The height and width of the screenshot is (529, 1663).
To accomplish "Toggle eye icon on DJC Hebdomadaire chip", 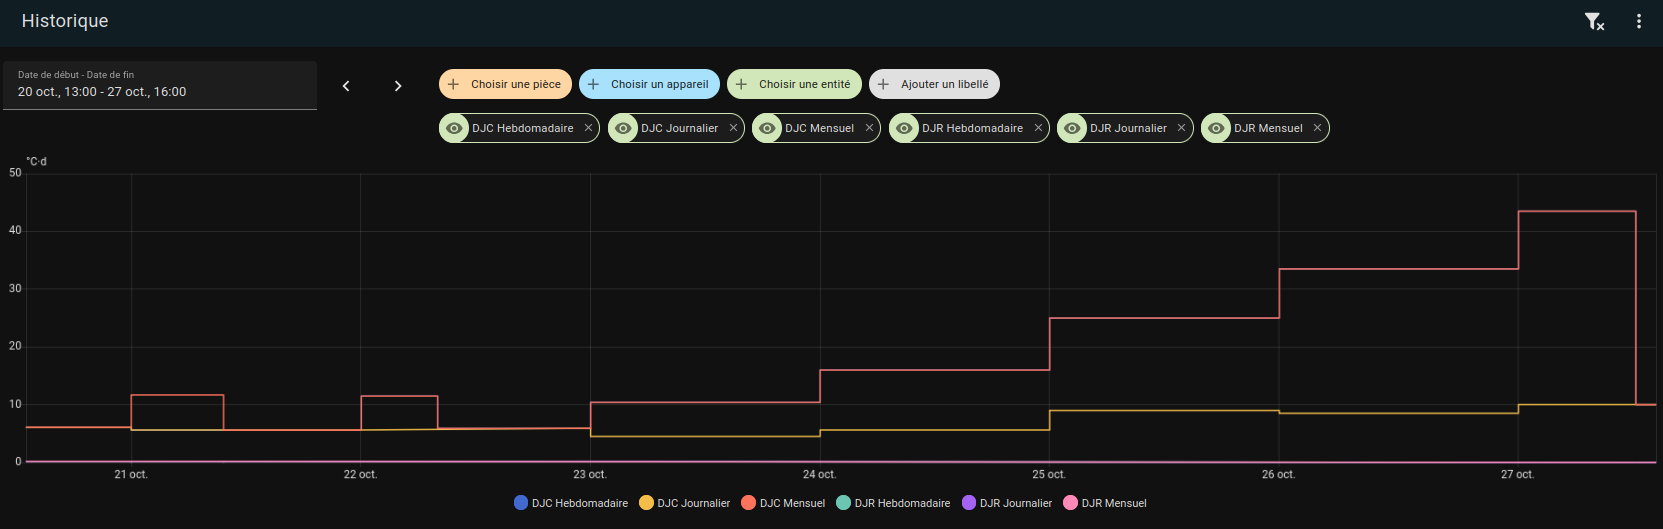I will coord(454,128).
